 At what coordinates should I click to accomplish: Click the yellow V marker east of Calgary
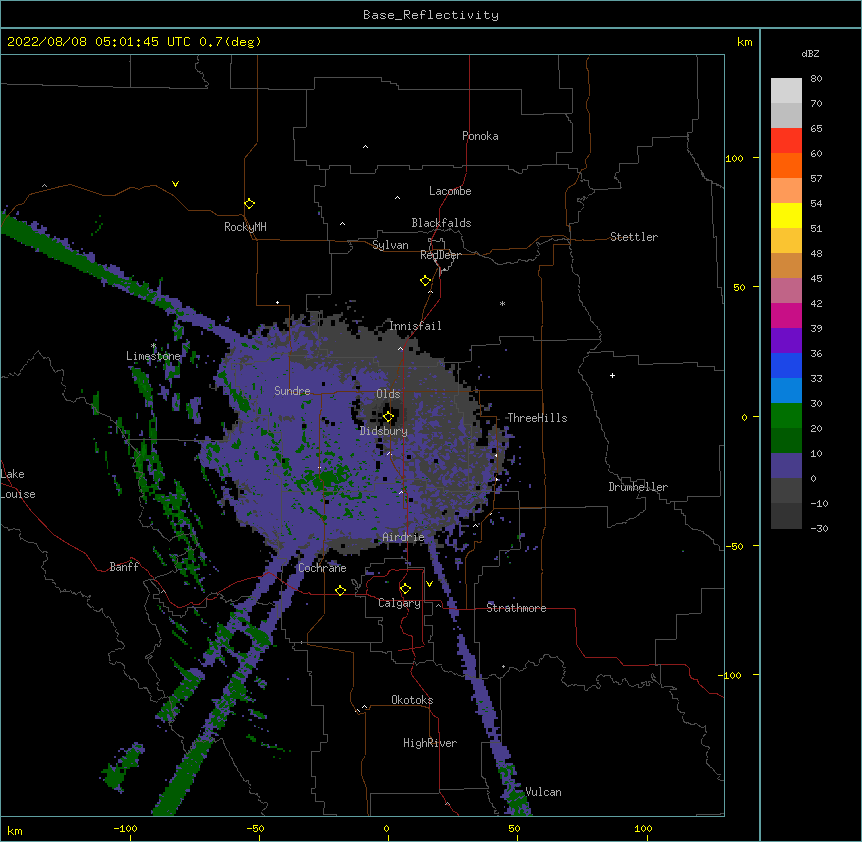(429, 584)
